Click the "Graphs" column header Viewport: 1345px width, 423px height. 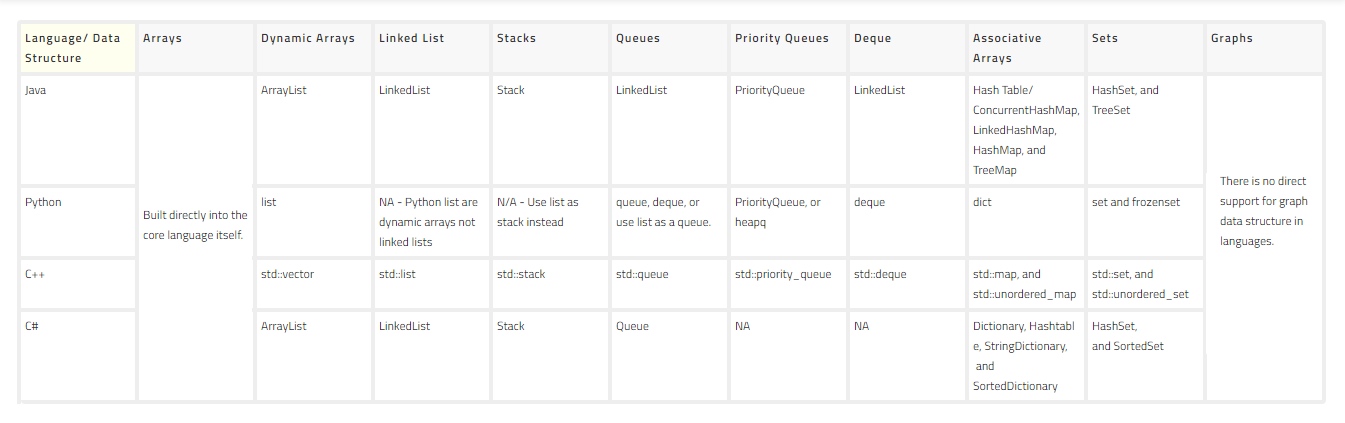(x=1232, y=38)
